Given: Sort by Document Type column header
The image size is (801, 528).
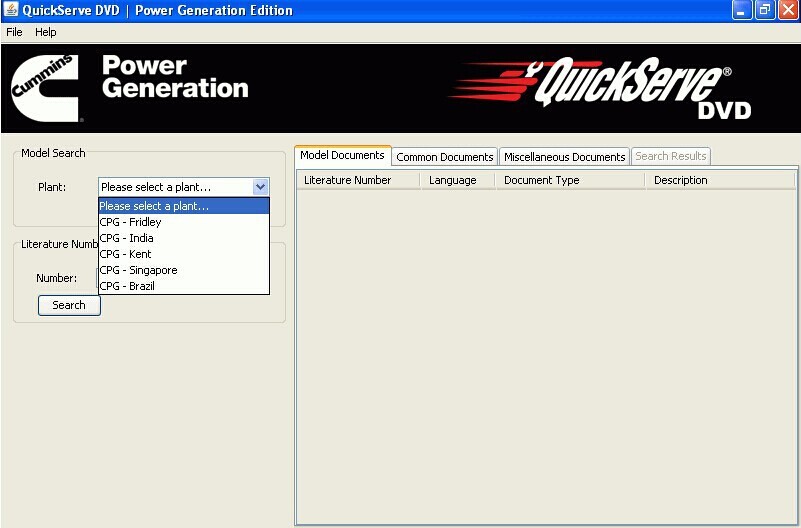Looking at the screenshot, I should pyautogui.click(x=570, y=180).
